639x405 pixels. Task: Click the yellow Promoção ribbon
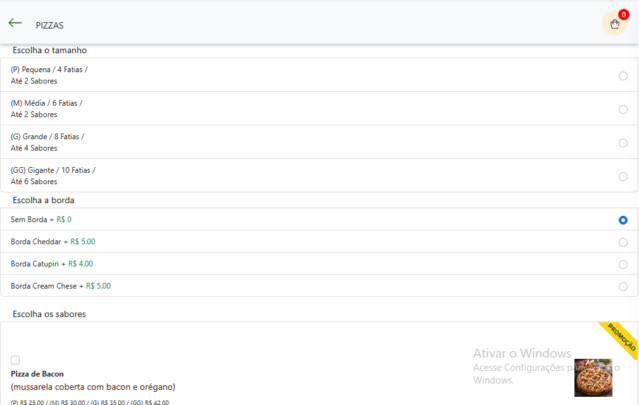pyautogui.click(x=619, y=339)
